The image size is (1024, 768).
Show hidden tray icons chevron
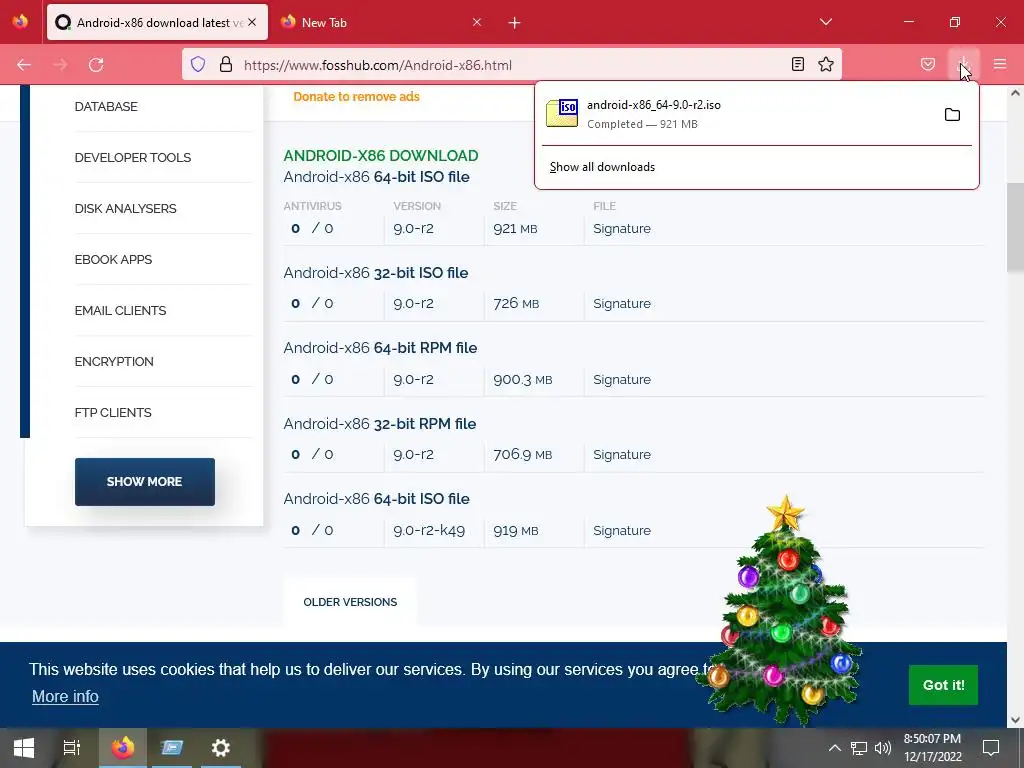pos(834,748)
